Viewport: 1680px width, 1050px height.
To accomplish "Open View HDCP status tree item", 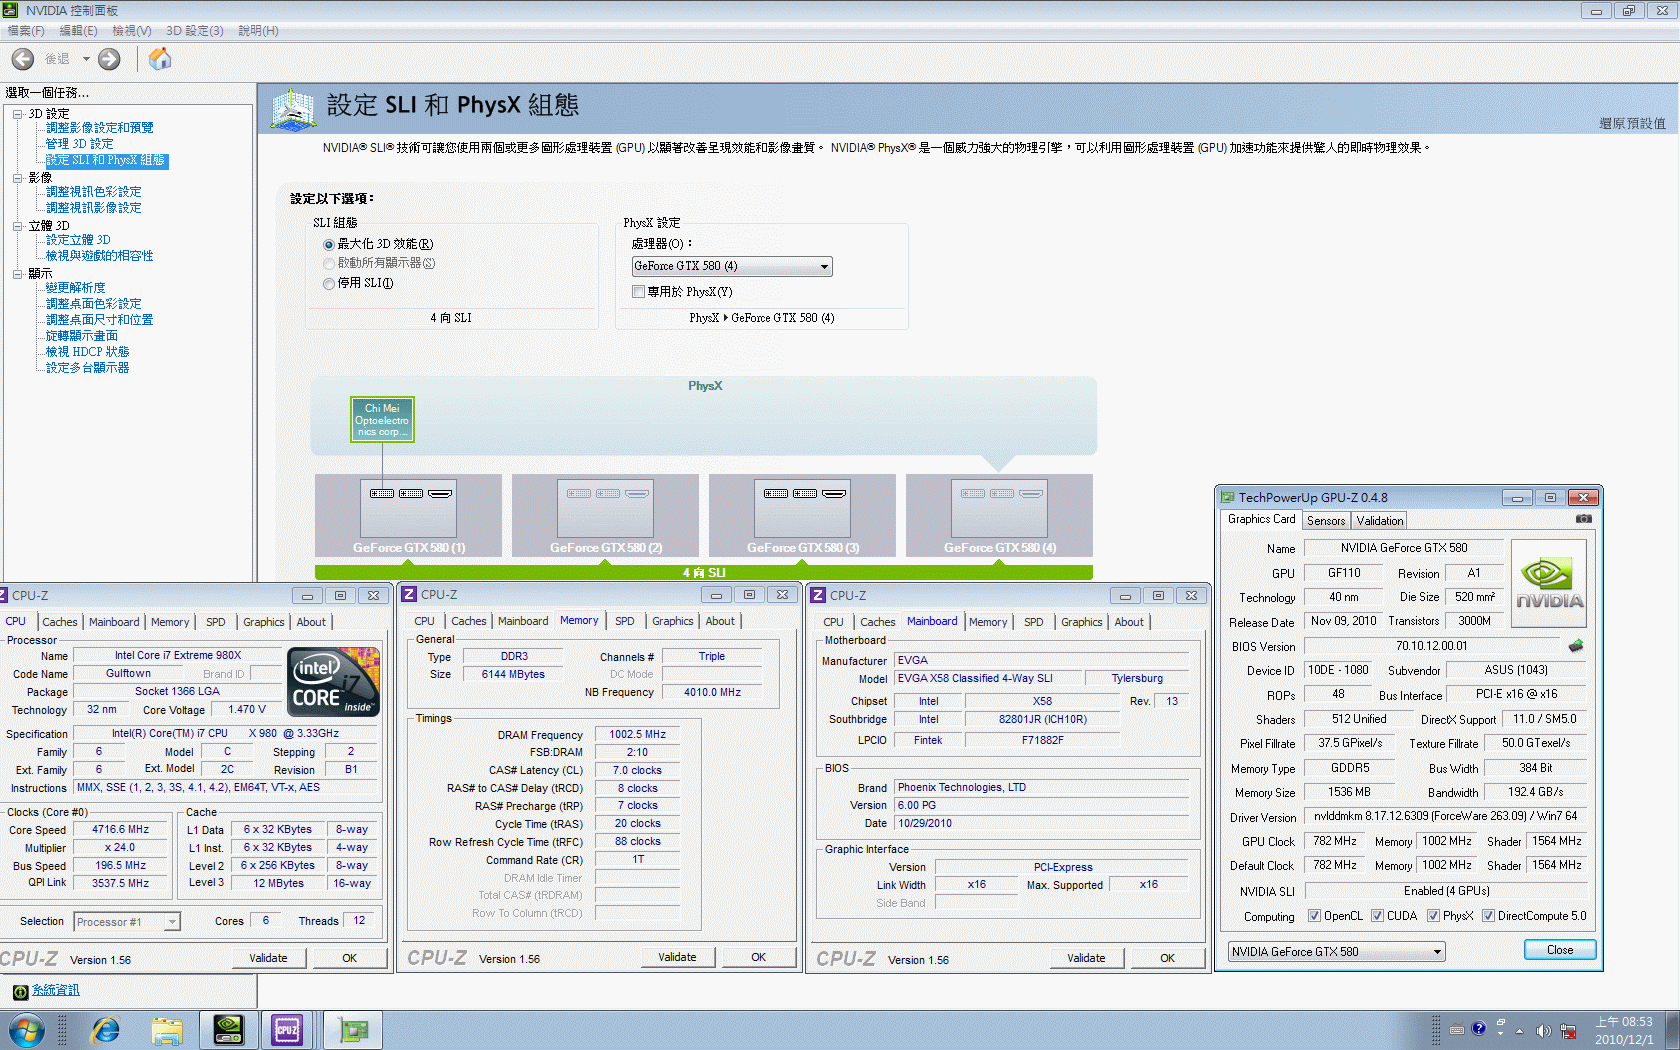I will click(x=87, y=352).
